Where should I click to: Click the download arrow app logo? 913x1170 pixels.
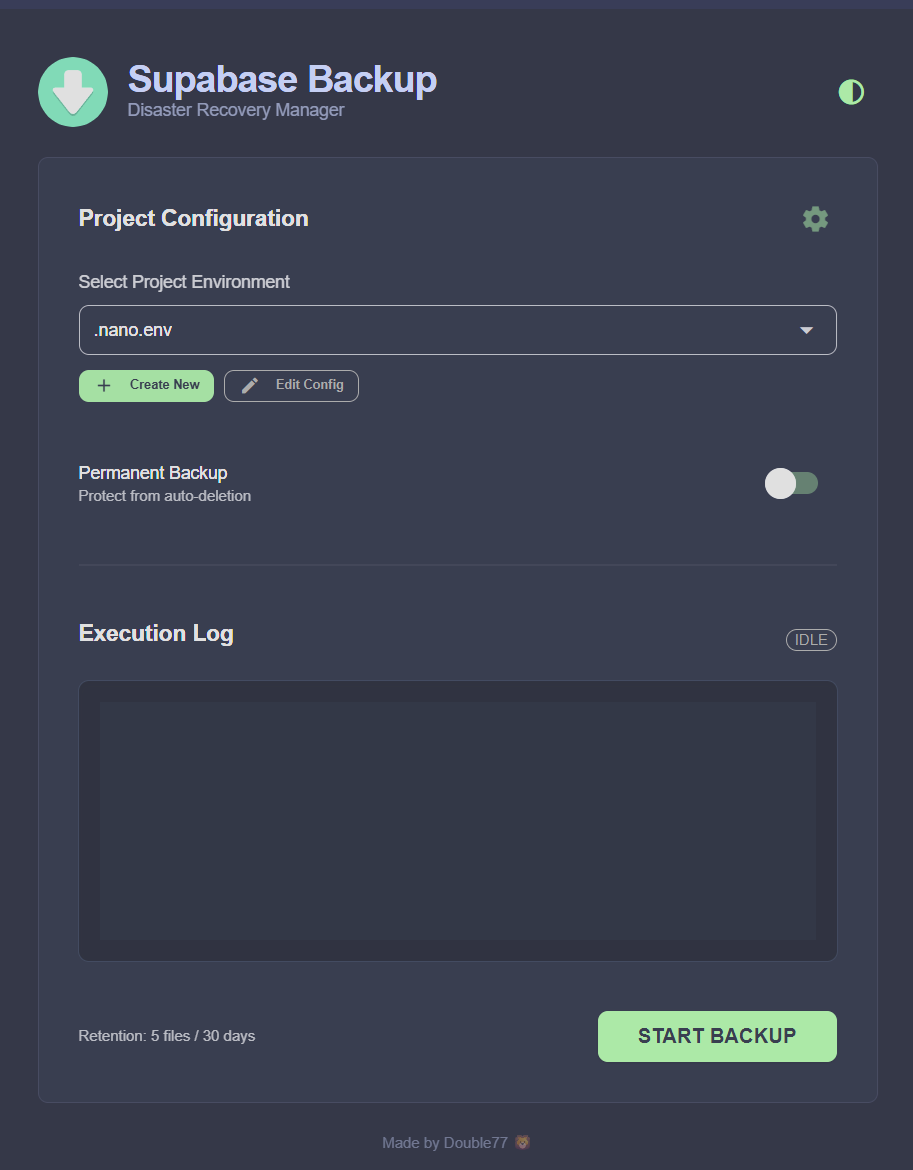72,91
